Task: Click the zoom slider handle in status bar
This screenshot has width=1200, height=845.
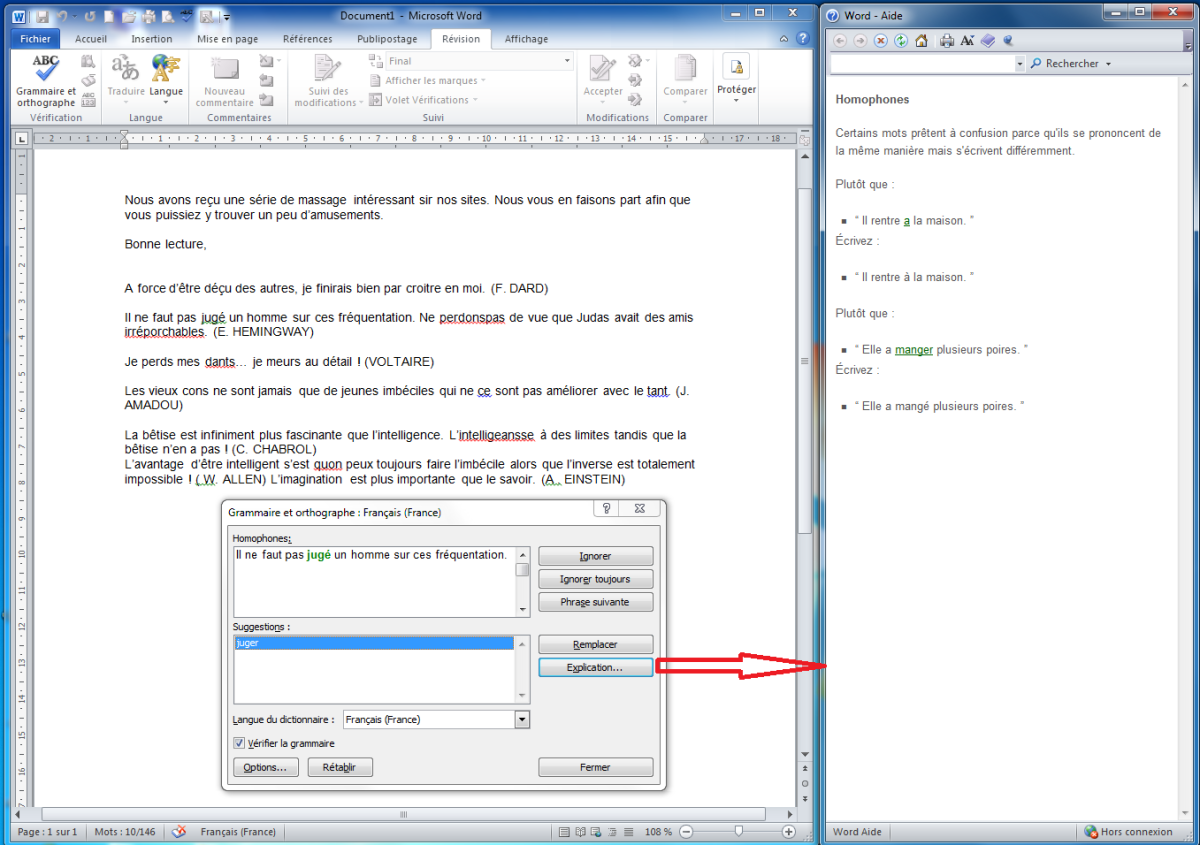Action: 738,832
